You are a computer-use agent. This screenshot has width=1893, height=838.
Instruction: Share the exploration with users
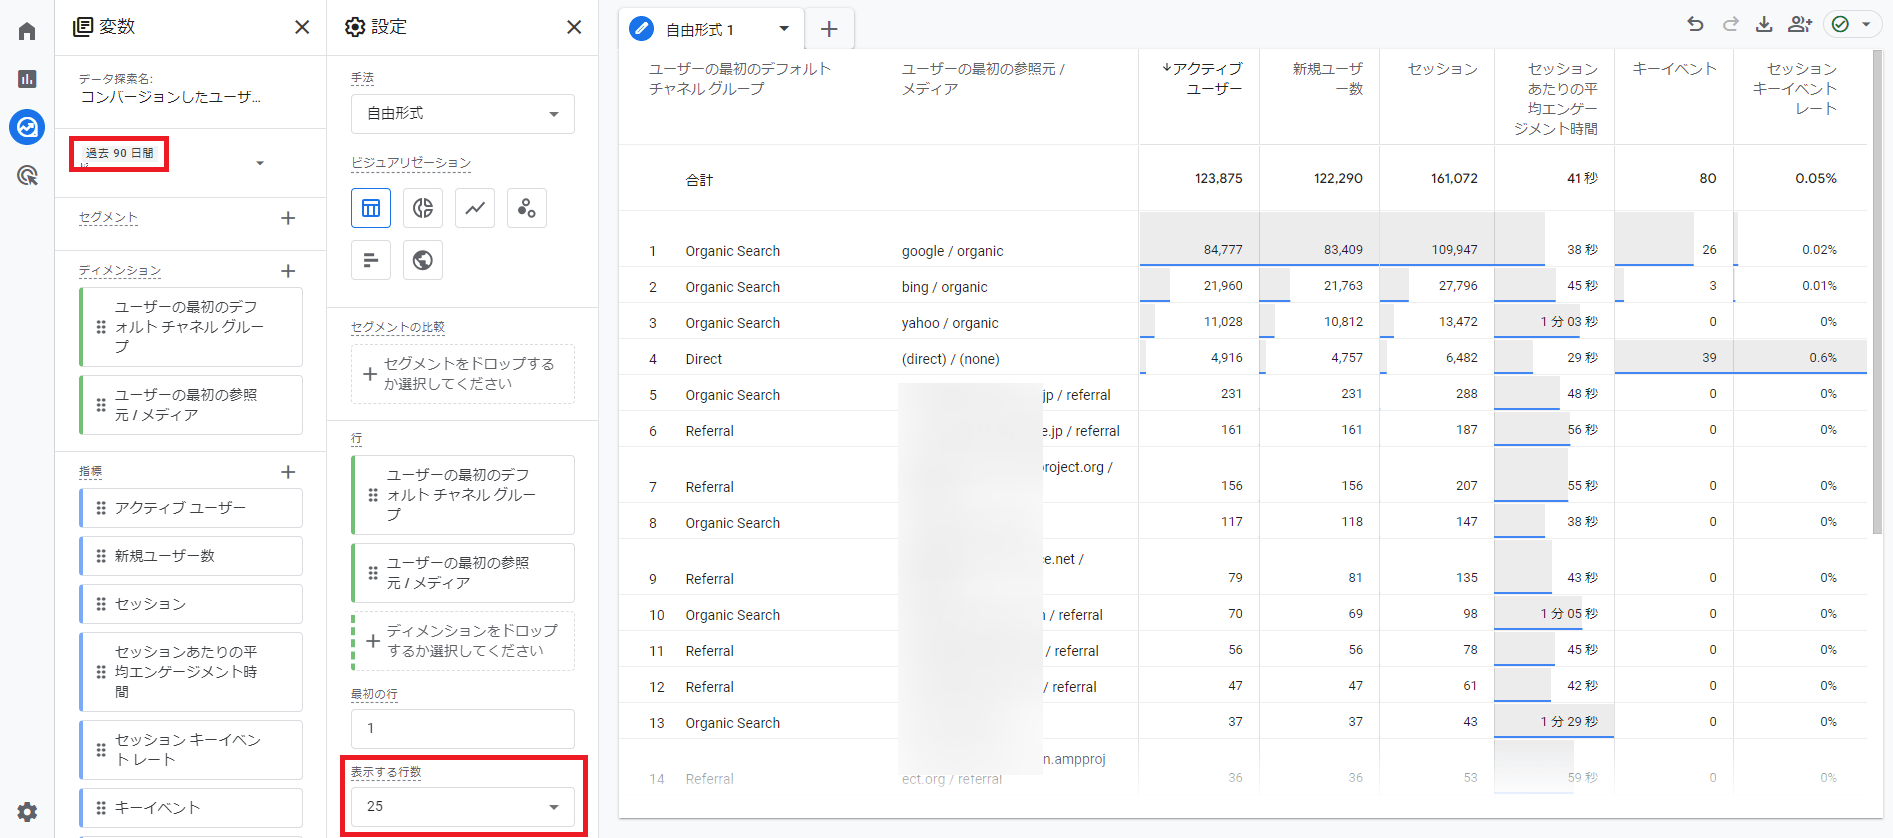click(x=1800, y=25)
